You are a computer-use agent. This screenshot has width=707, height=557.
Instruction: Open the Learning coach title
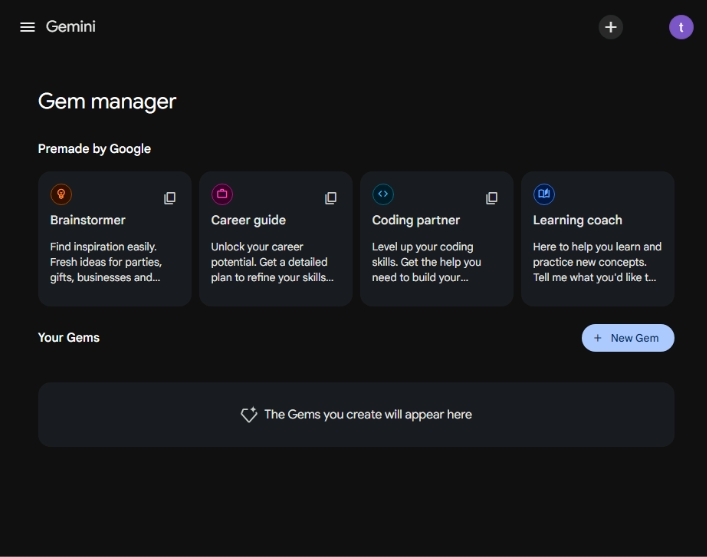[577, 220]
